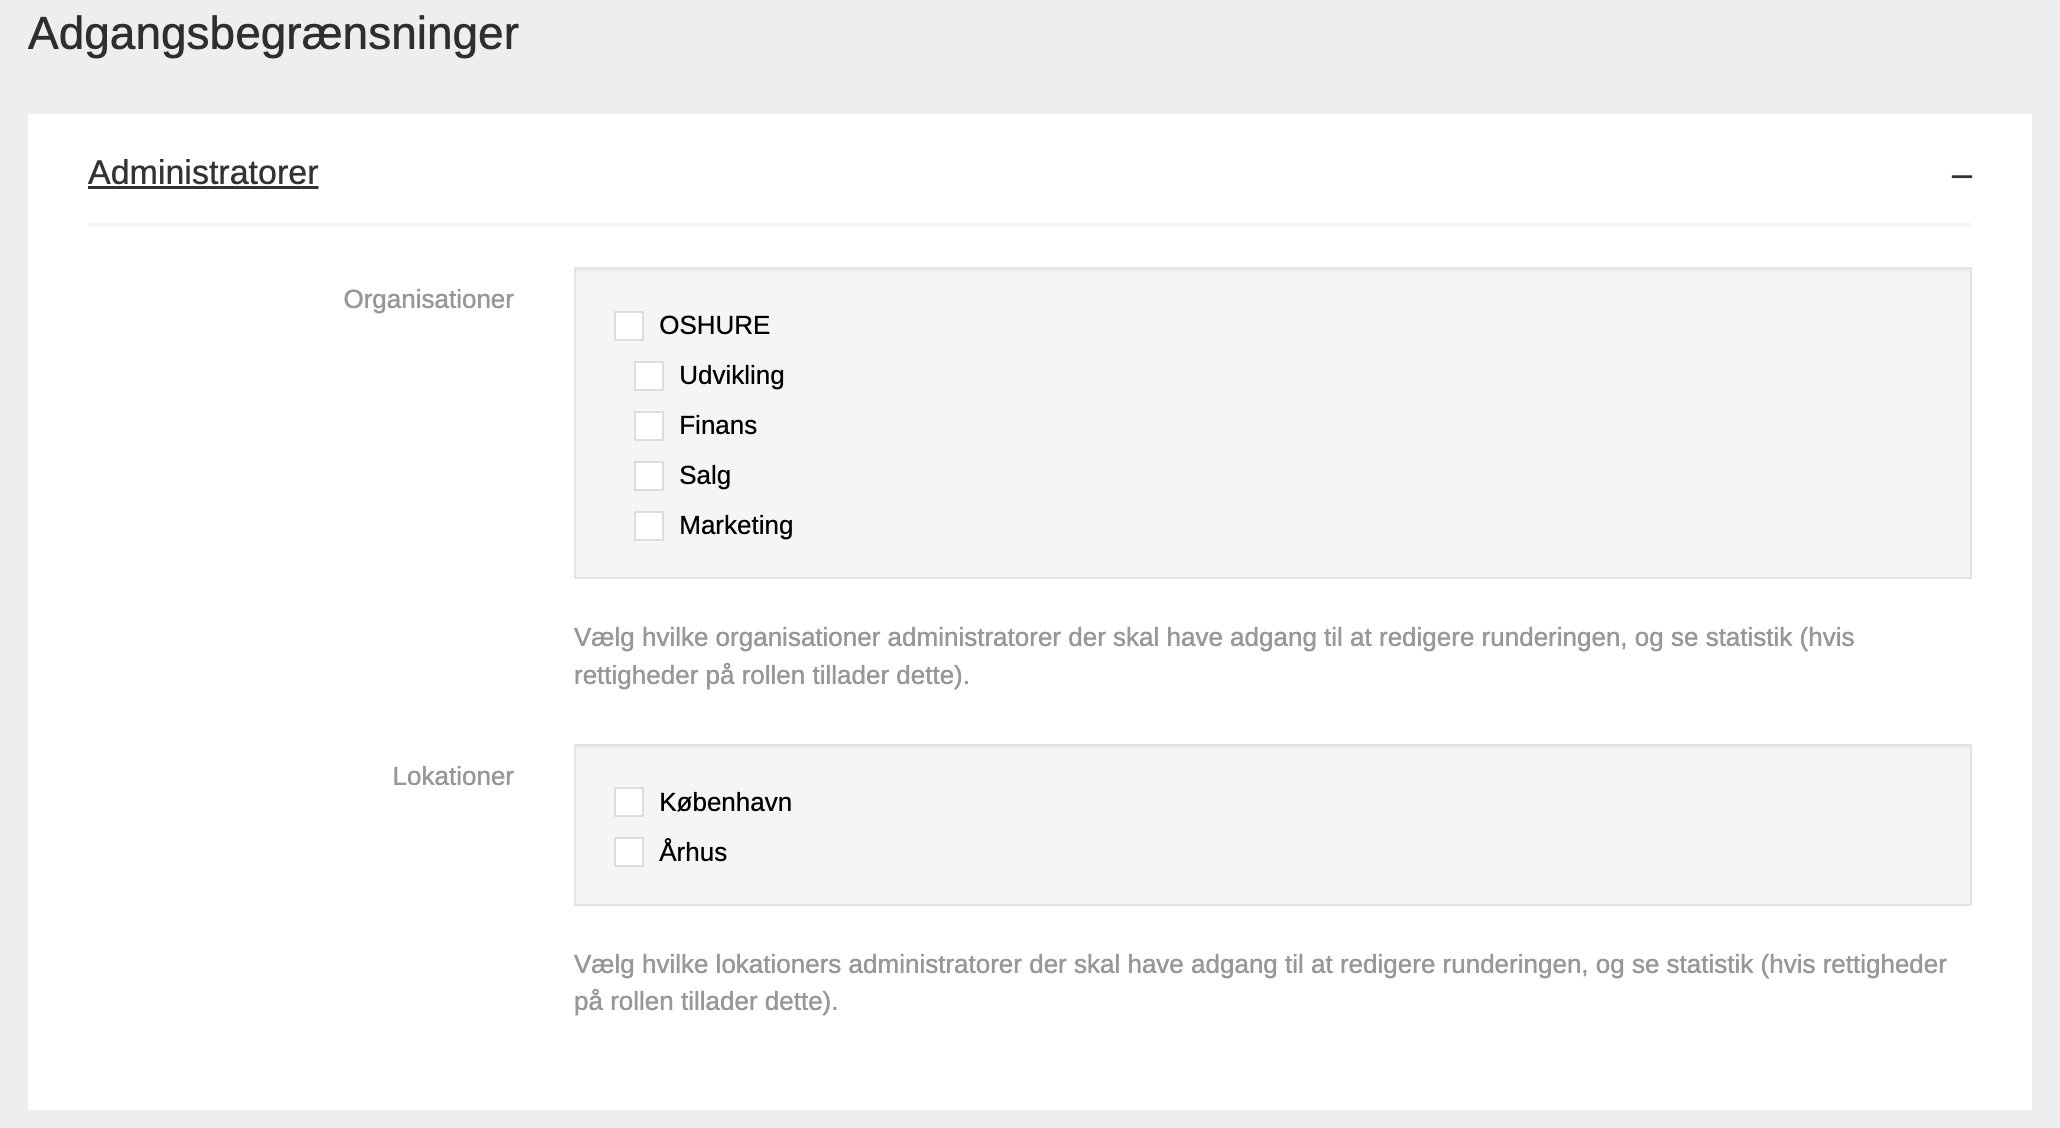
Task: Enable the Århus location checkbox
Action: 629,852
